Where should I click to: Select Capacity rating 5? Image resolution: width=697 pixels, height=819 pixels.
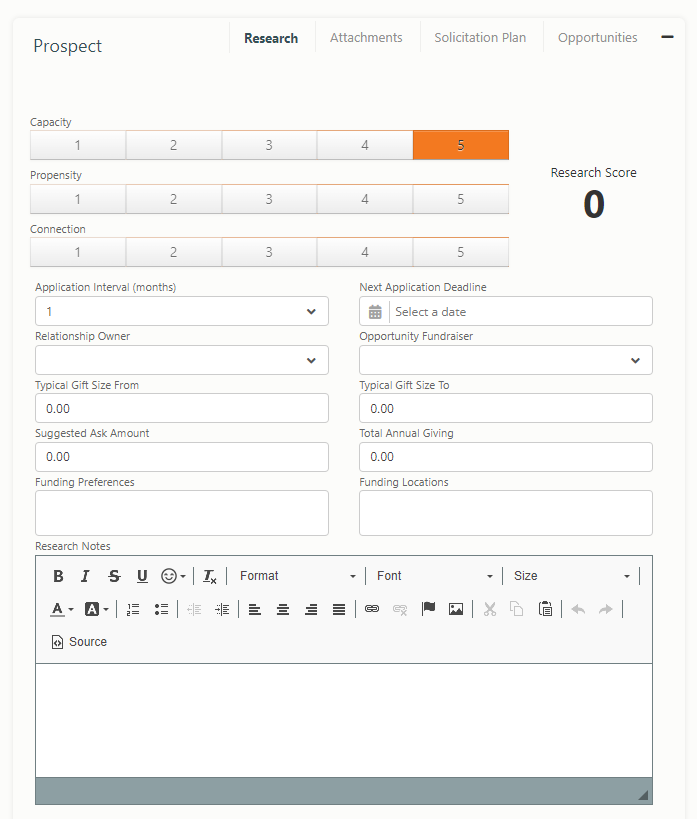pyautogui.click(x=460, y=145)
